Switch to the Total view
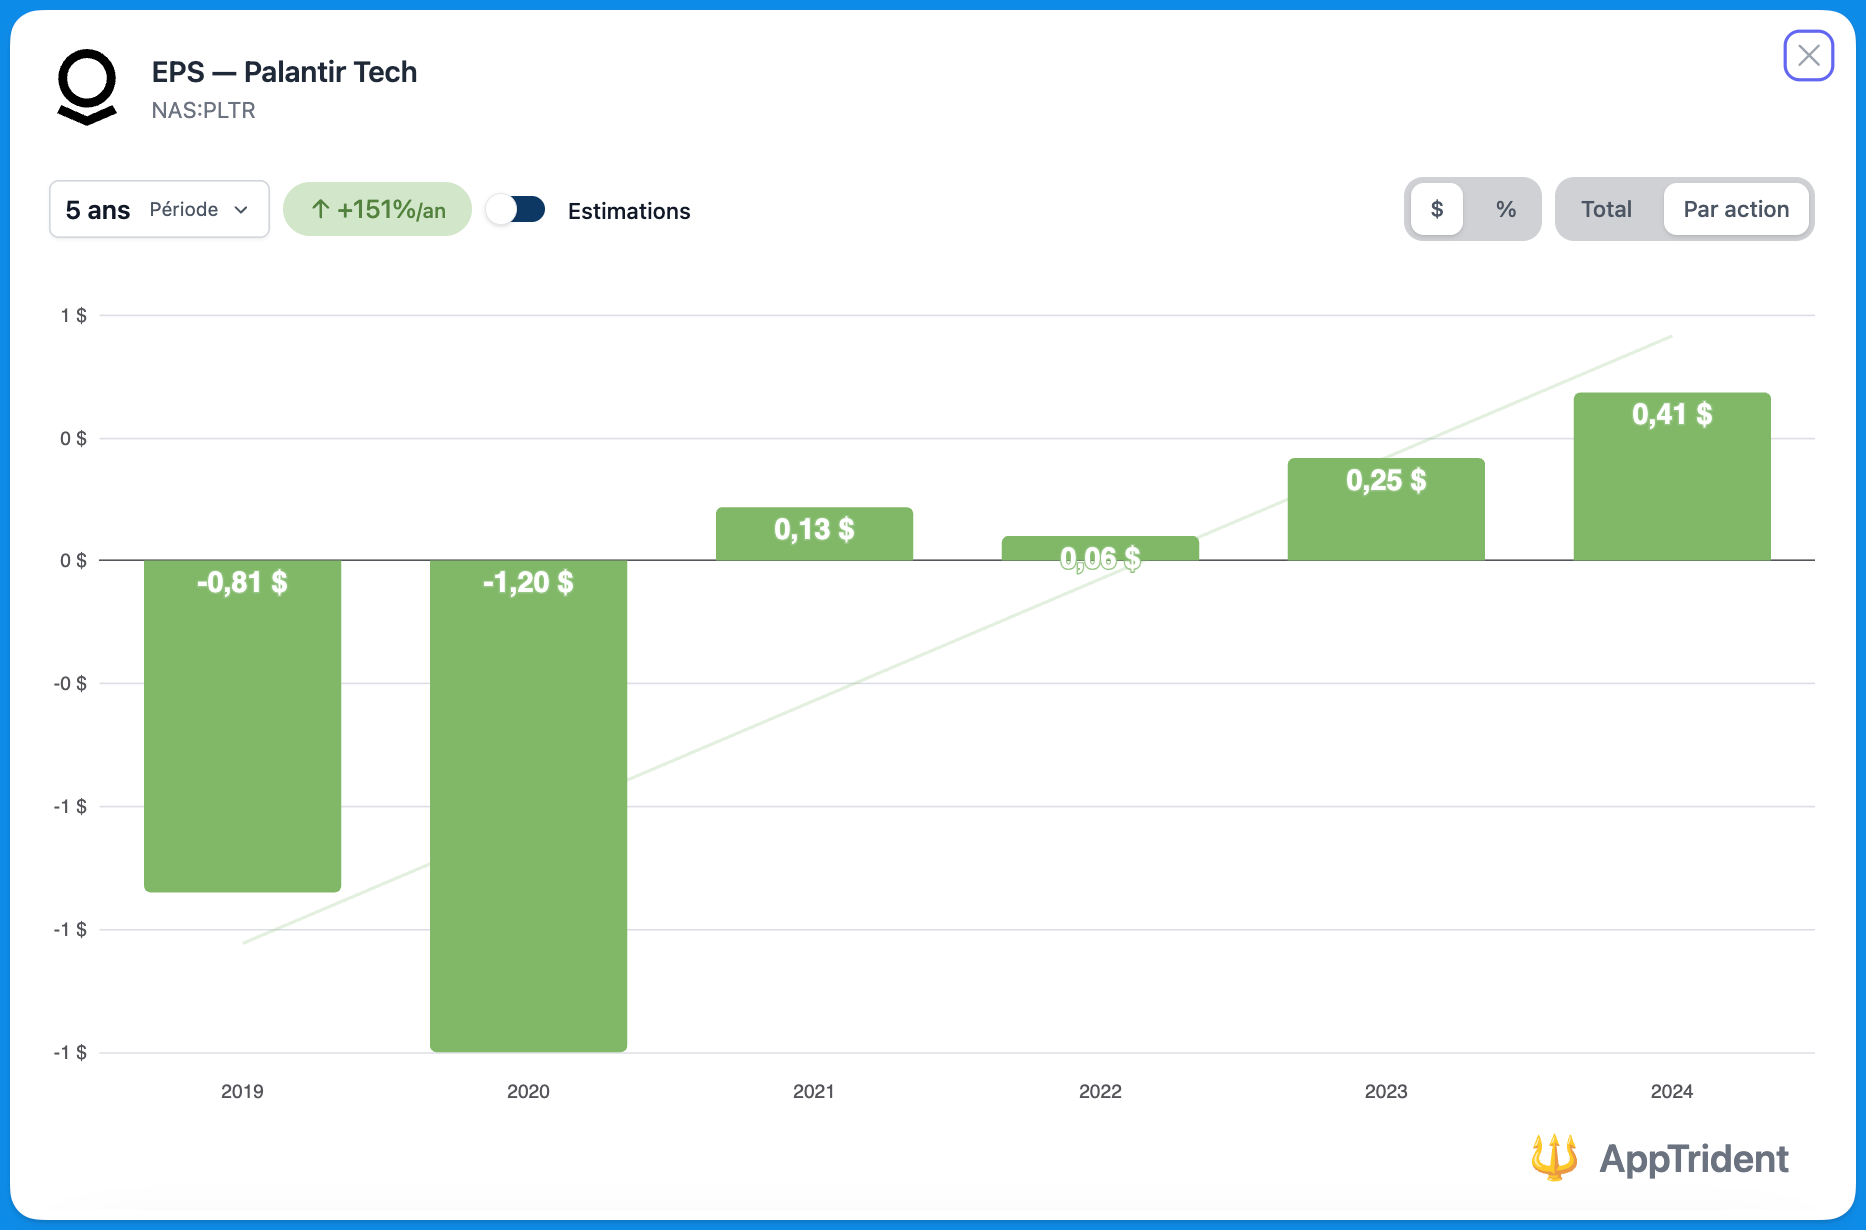The height and width of the screenshot is (1230, 1866). [x=1606, y=209]
